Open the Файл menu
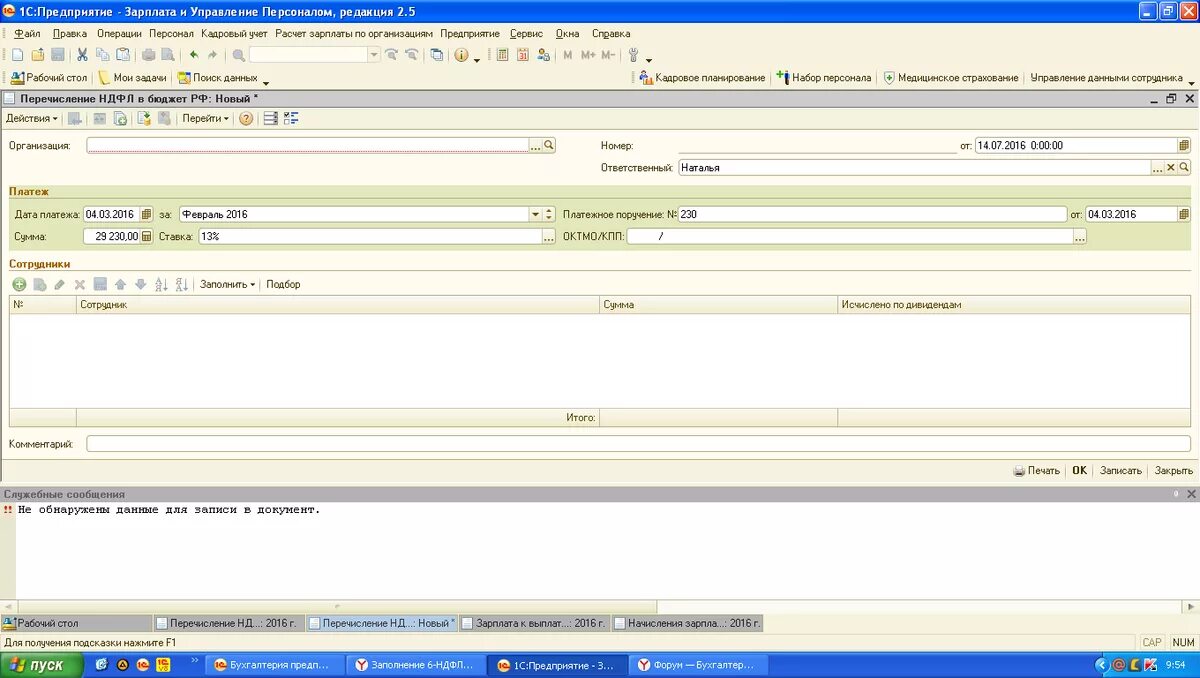The height and width of the screenshot is (678, 1200). (27, 33)
